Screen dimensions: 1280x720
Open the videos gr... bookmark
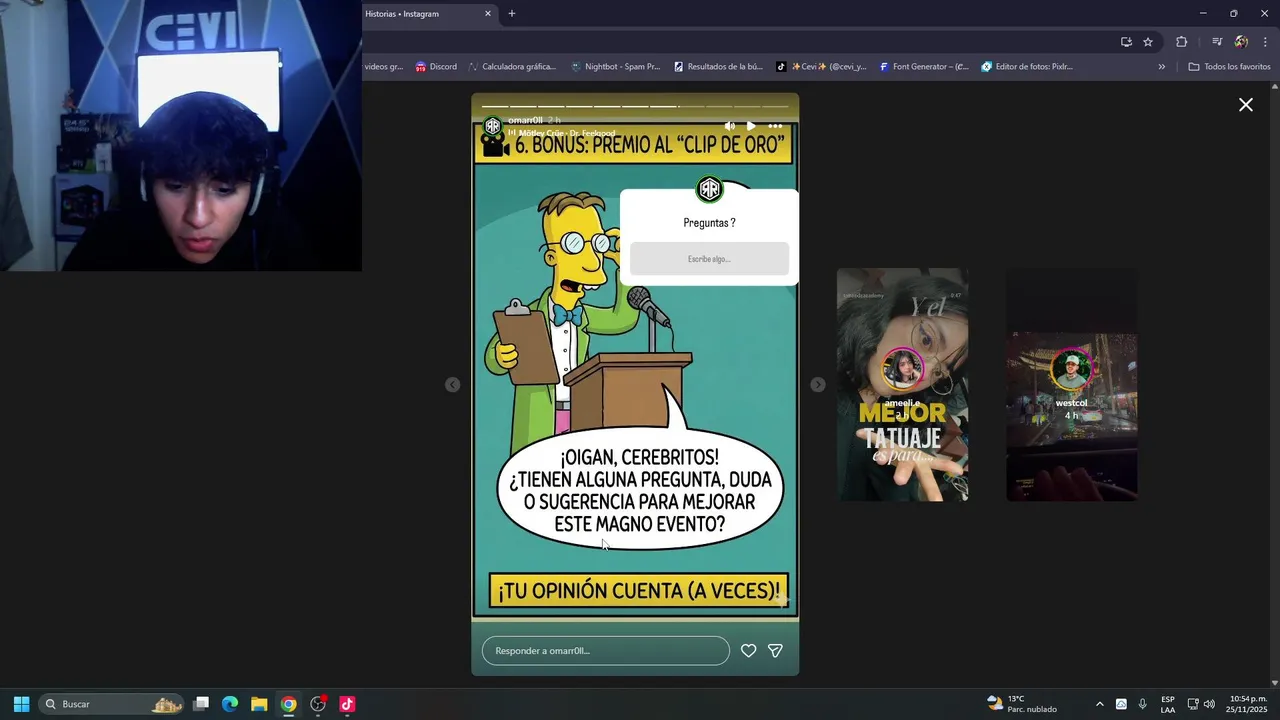pyautogui.click(x=383, y=67)
